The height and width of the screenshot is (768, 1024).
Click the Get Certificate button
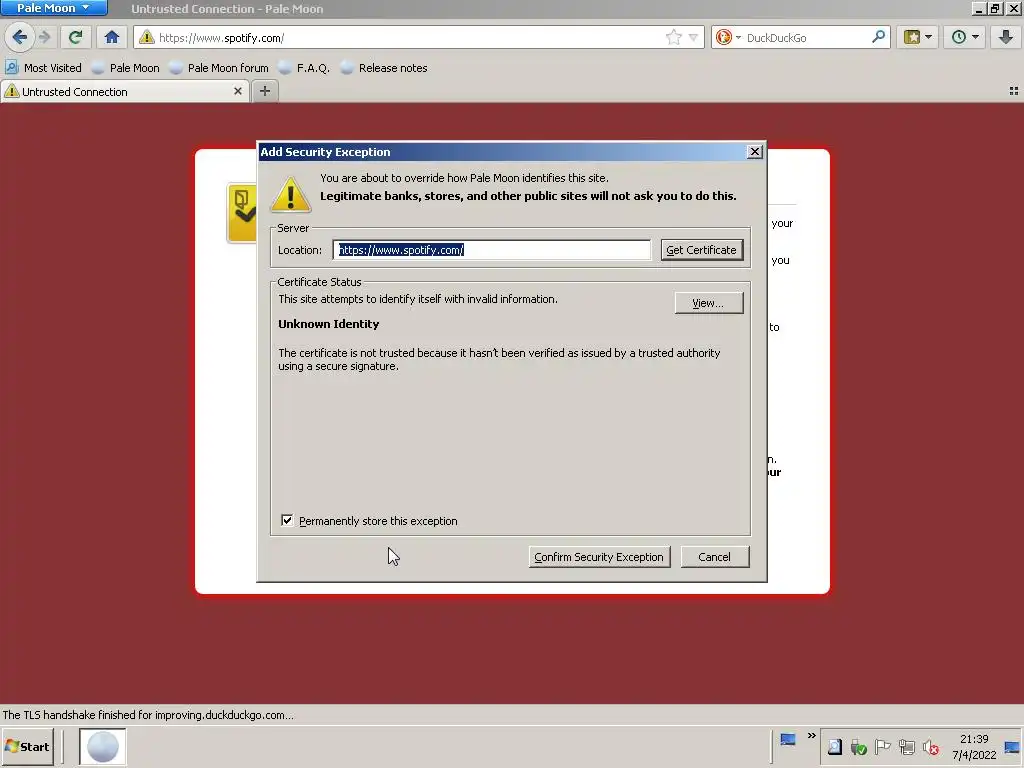(701, 250)
